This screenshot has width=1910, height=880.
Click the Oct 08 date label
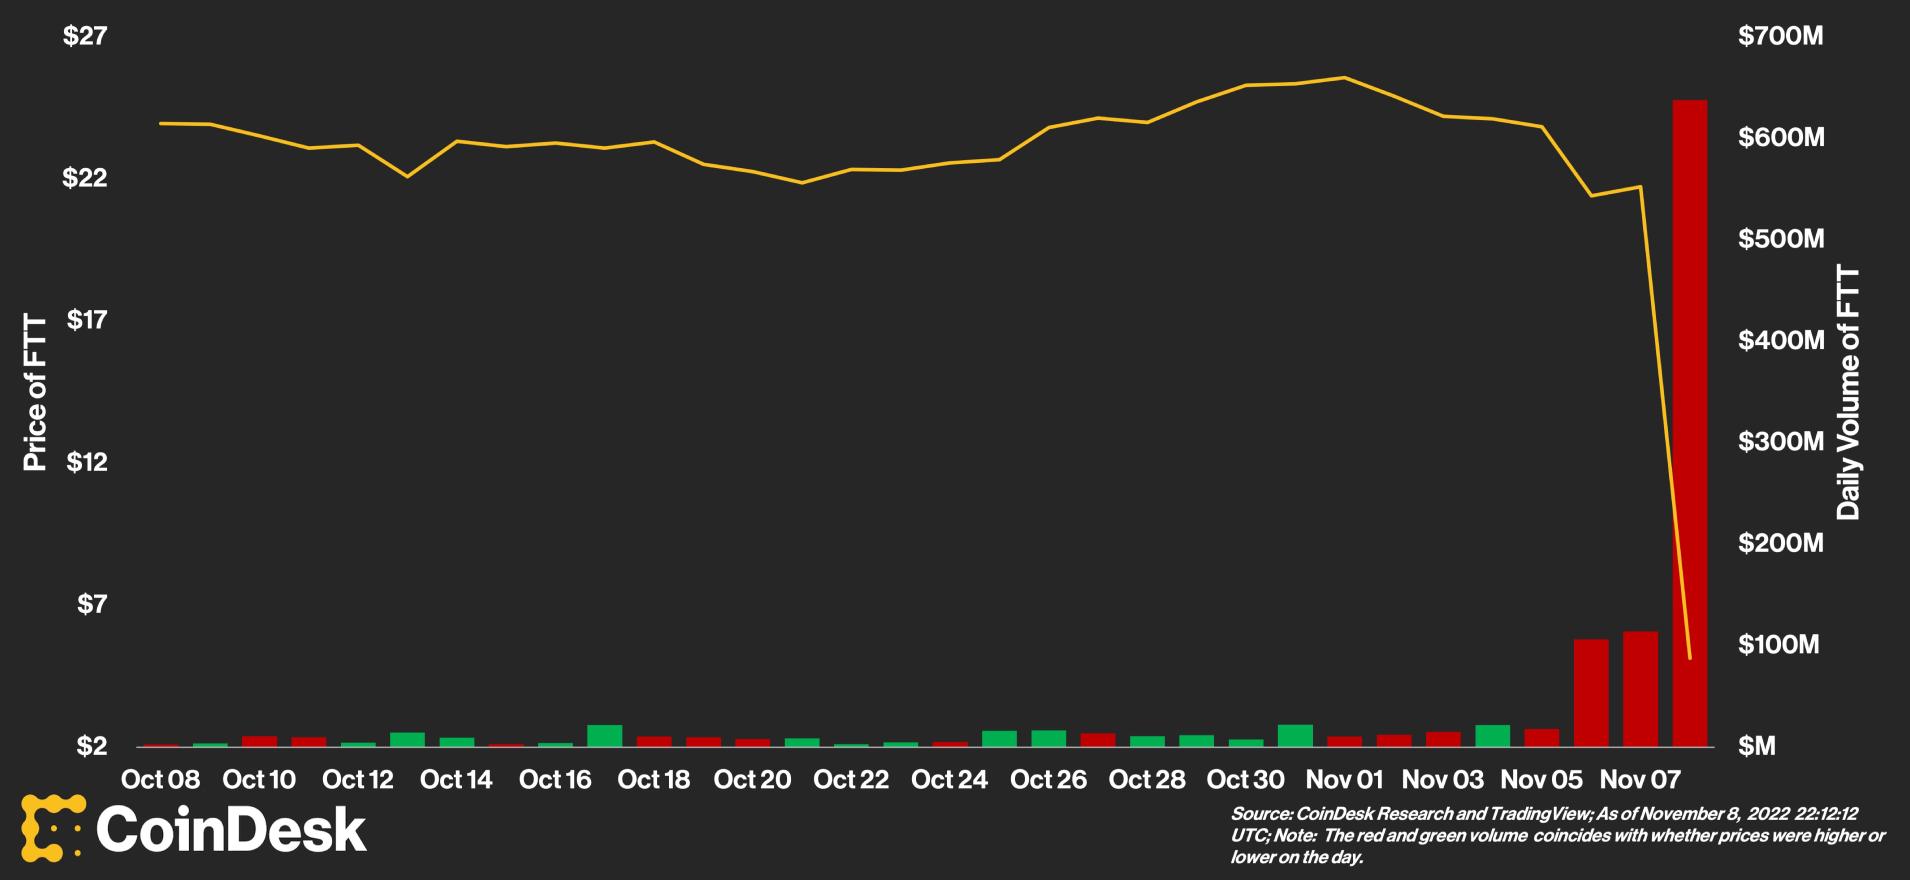[160, 779]
